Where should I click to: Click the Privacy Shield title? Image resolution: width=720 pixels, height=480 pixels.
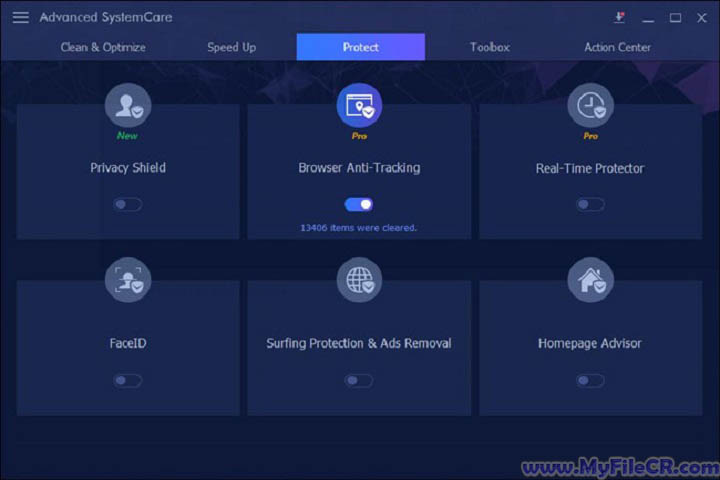[128, 168]
